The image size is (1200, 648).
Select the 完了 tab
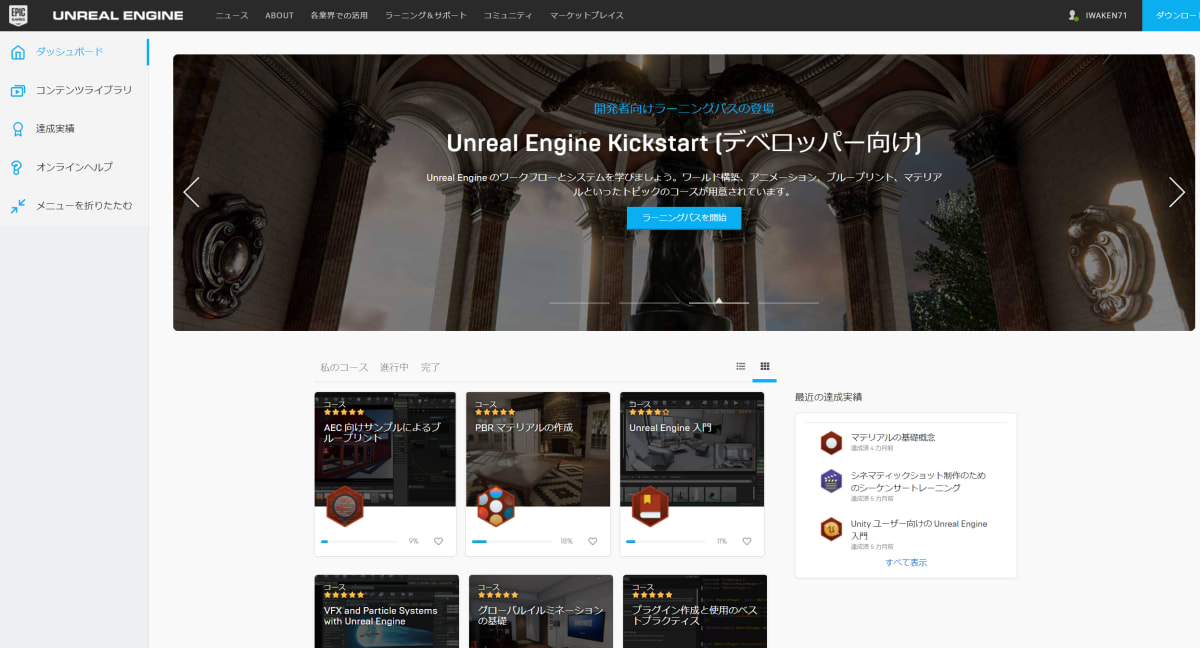click(x=431, y=368)
